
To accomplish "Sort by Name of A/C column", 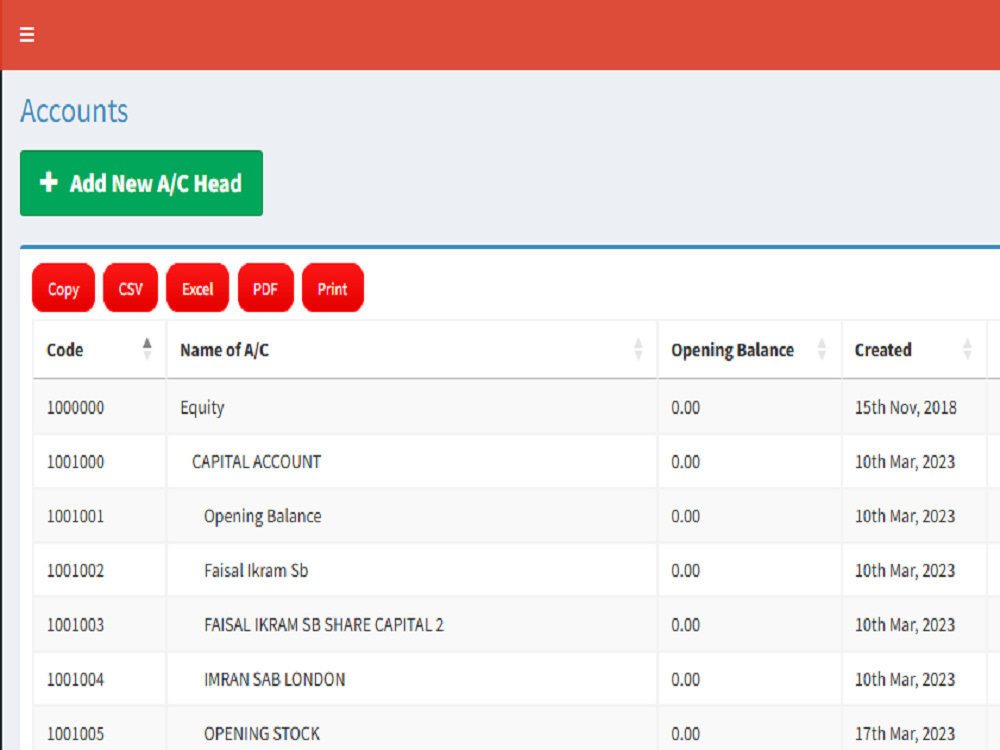I will 412,349.
